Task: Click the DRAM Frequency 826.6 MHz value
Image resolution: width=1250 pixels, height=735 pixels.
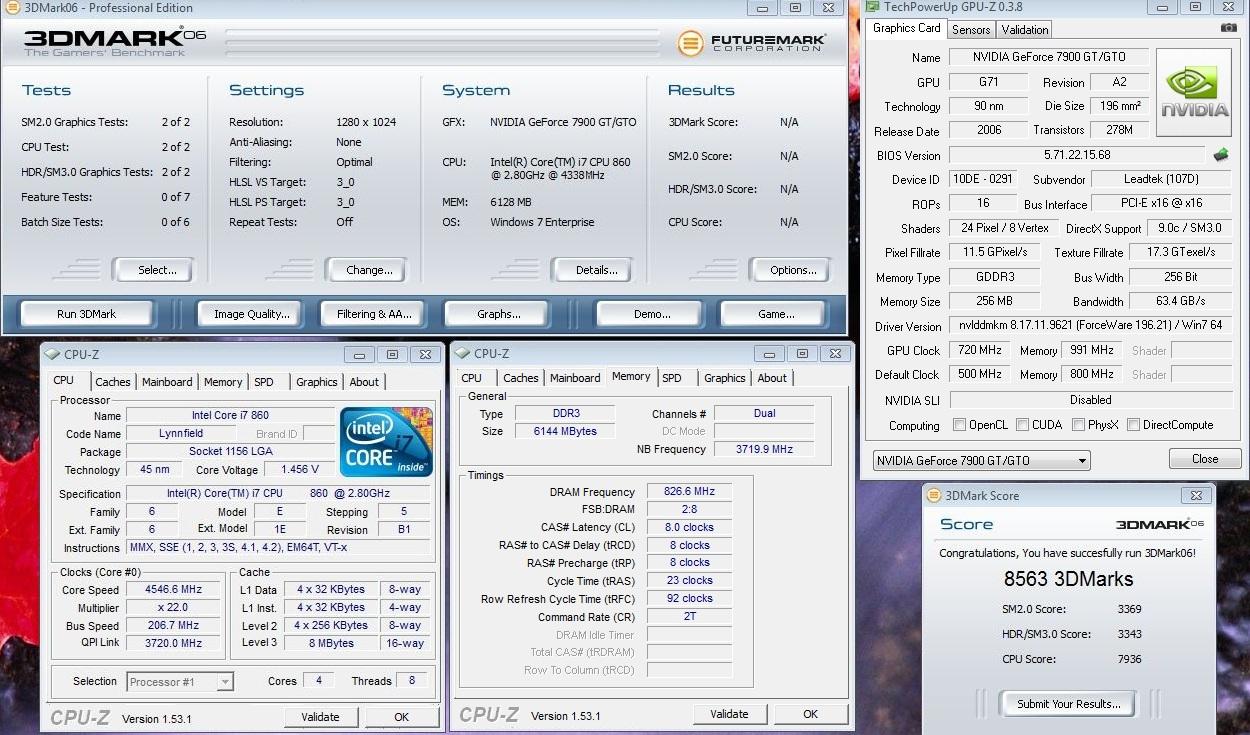Action: click(690, 492)
